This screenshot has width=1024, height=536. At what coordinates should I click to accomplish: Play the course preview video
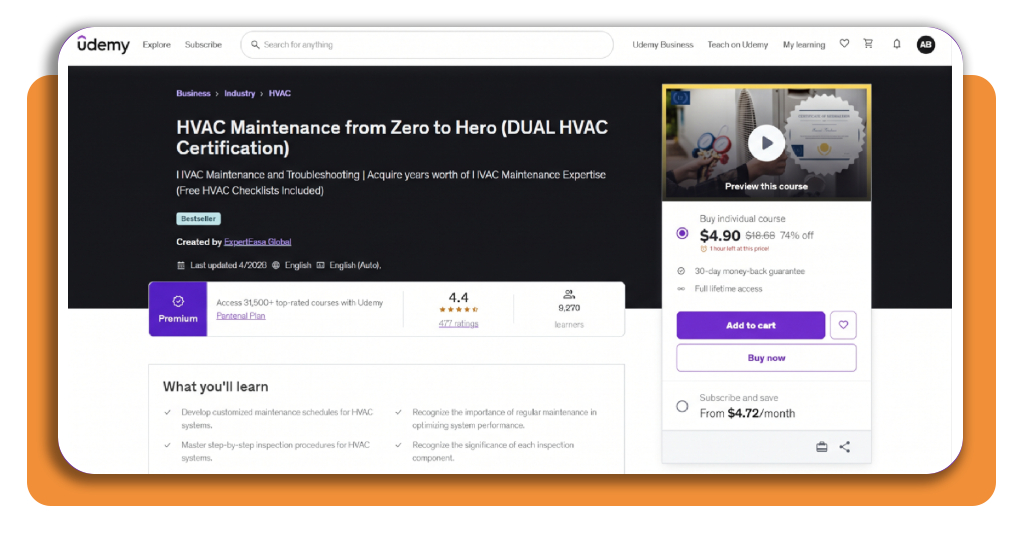[x=766, y=143]
